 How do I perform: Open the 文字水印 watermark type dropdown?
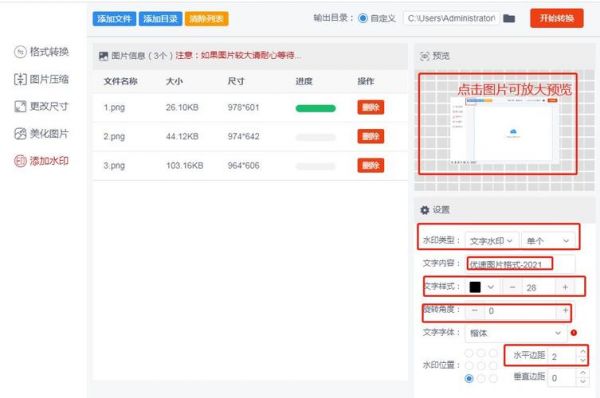pyautogui.click(x=492, y=241)
